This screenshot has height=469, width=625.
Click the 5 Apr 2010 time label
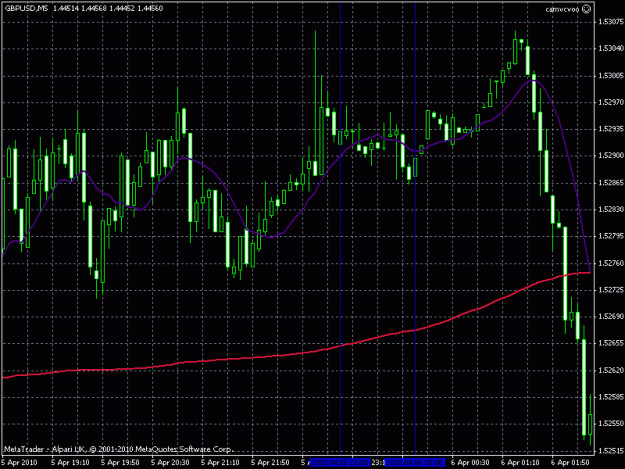[x=19, y=463]
